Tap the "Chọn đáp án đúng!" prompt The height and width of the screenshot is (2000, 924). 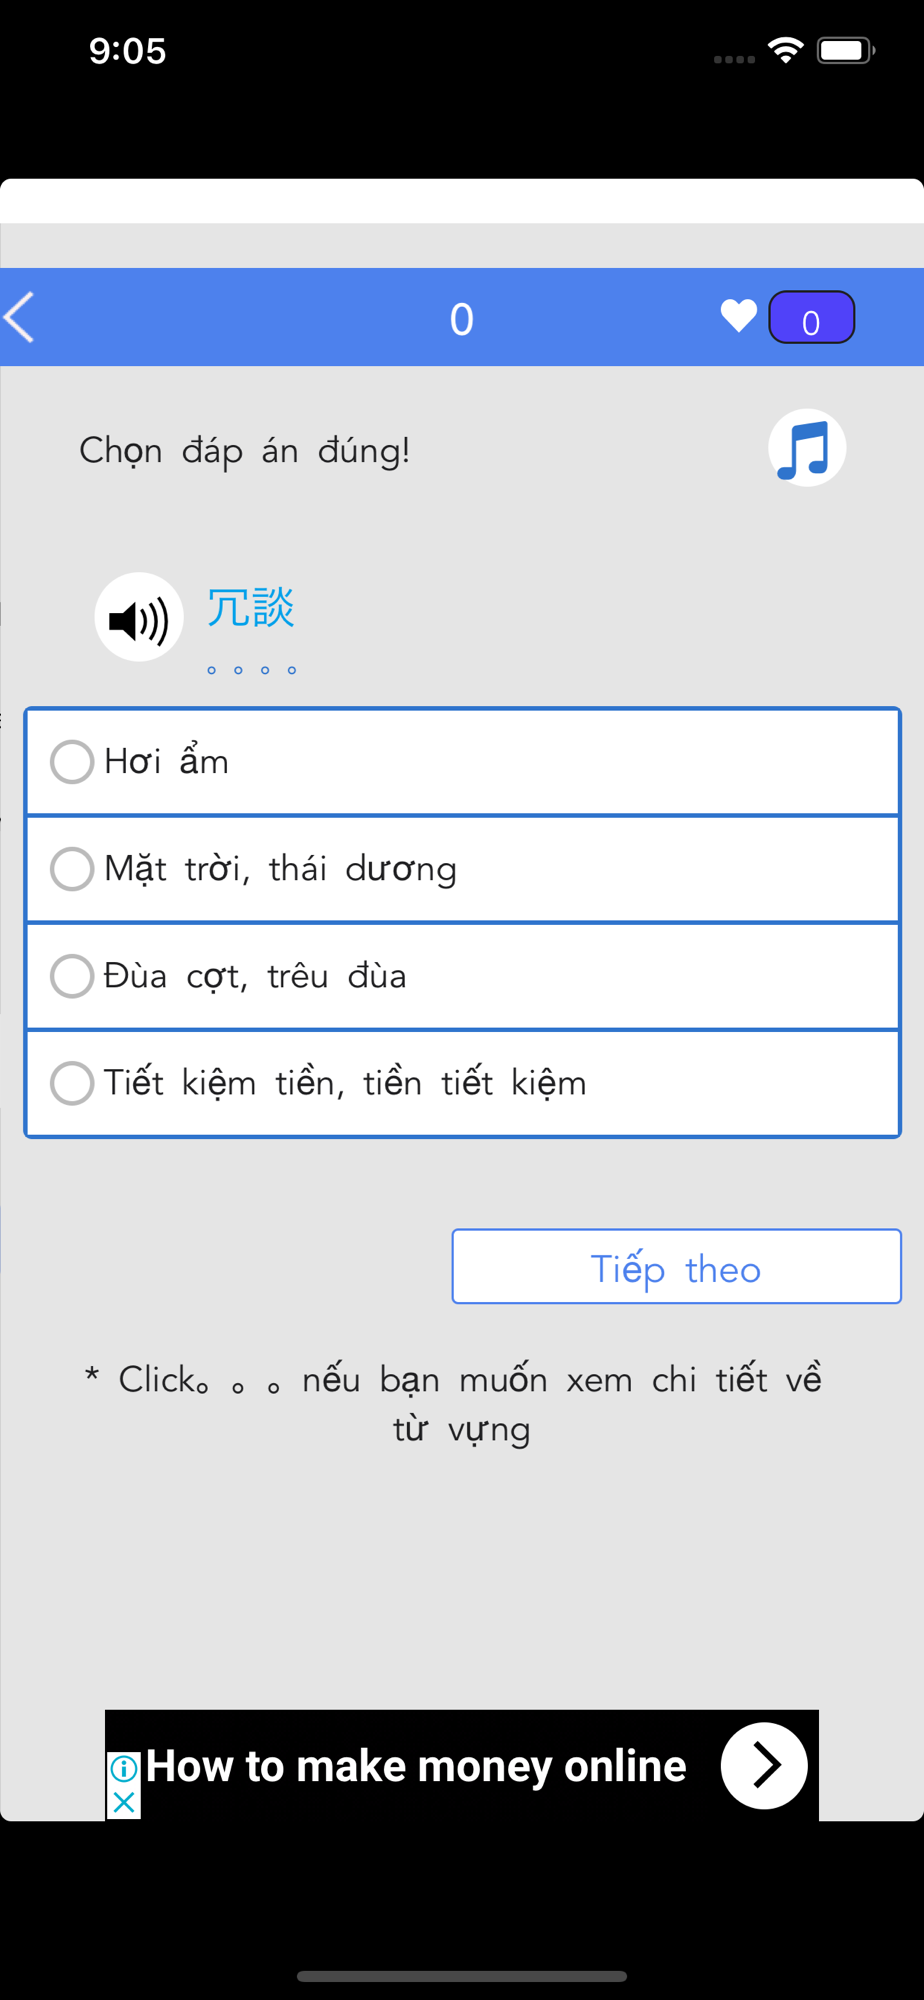tap(245, 451)
